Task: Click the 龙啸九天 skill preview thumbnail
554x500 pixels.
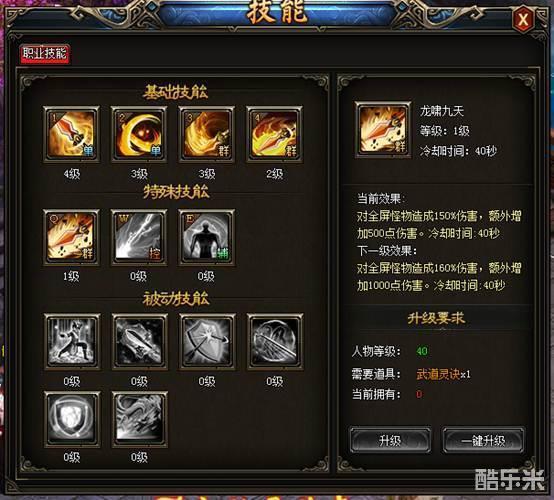Action: 383,130
